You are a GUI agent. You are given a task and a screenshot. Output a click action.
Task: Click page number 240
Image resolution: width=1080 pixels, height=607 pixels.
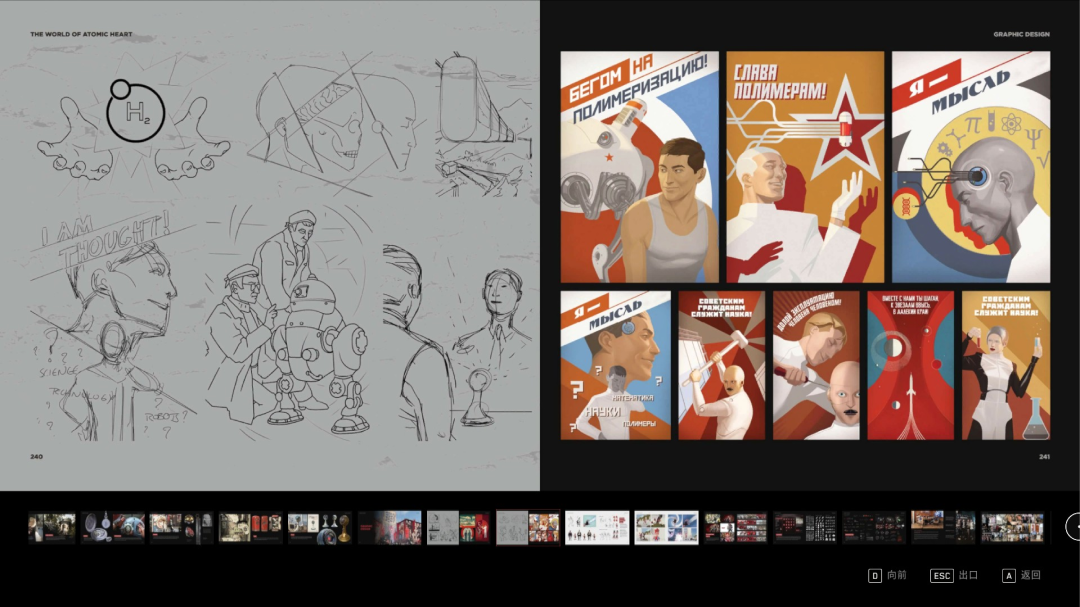tap(37, 456)
